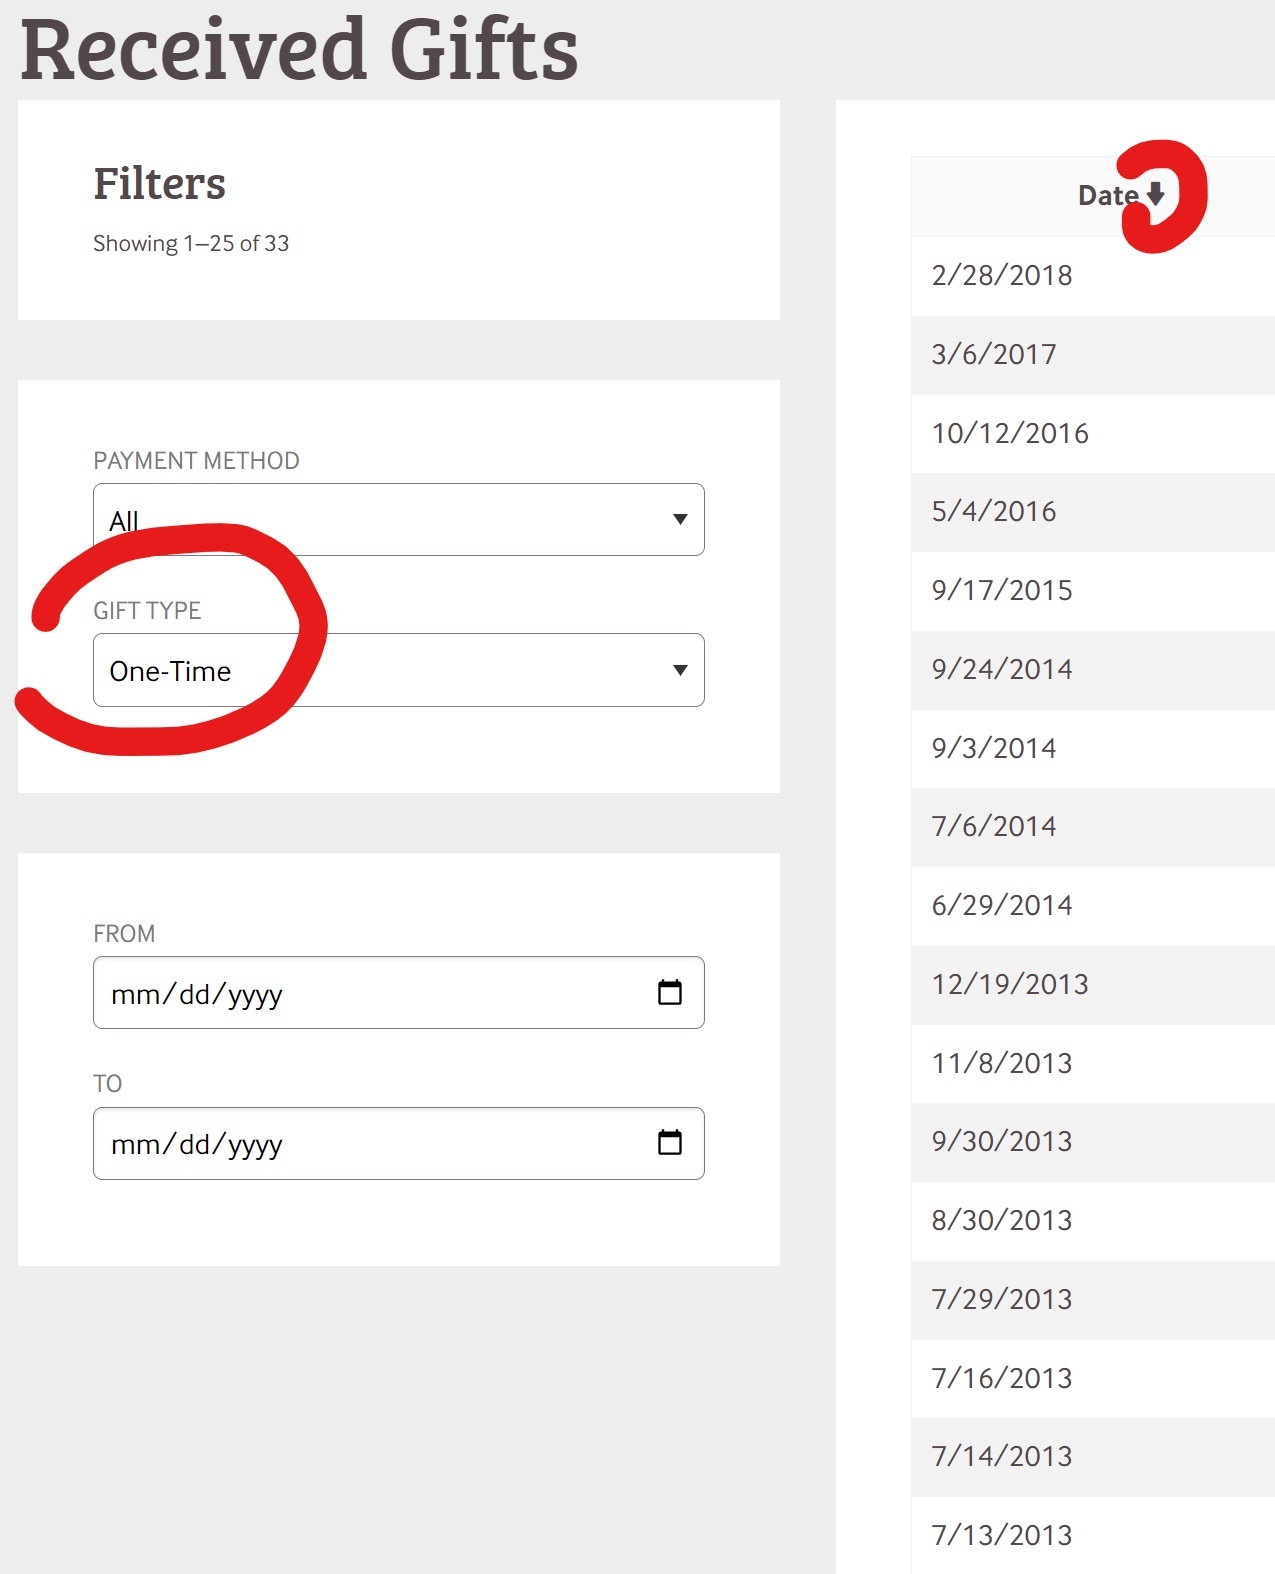Open the 9/24/2014 gift row
The image size is (1275, 1574).
pyautogui.click(x=1002, y=669)
